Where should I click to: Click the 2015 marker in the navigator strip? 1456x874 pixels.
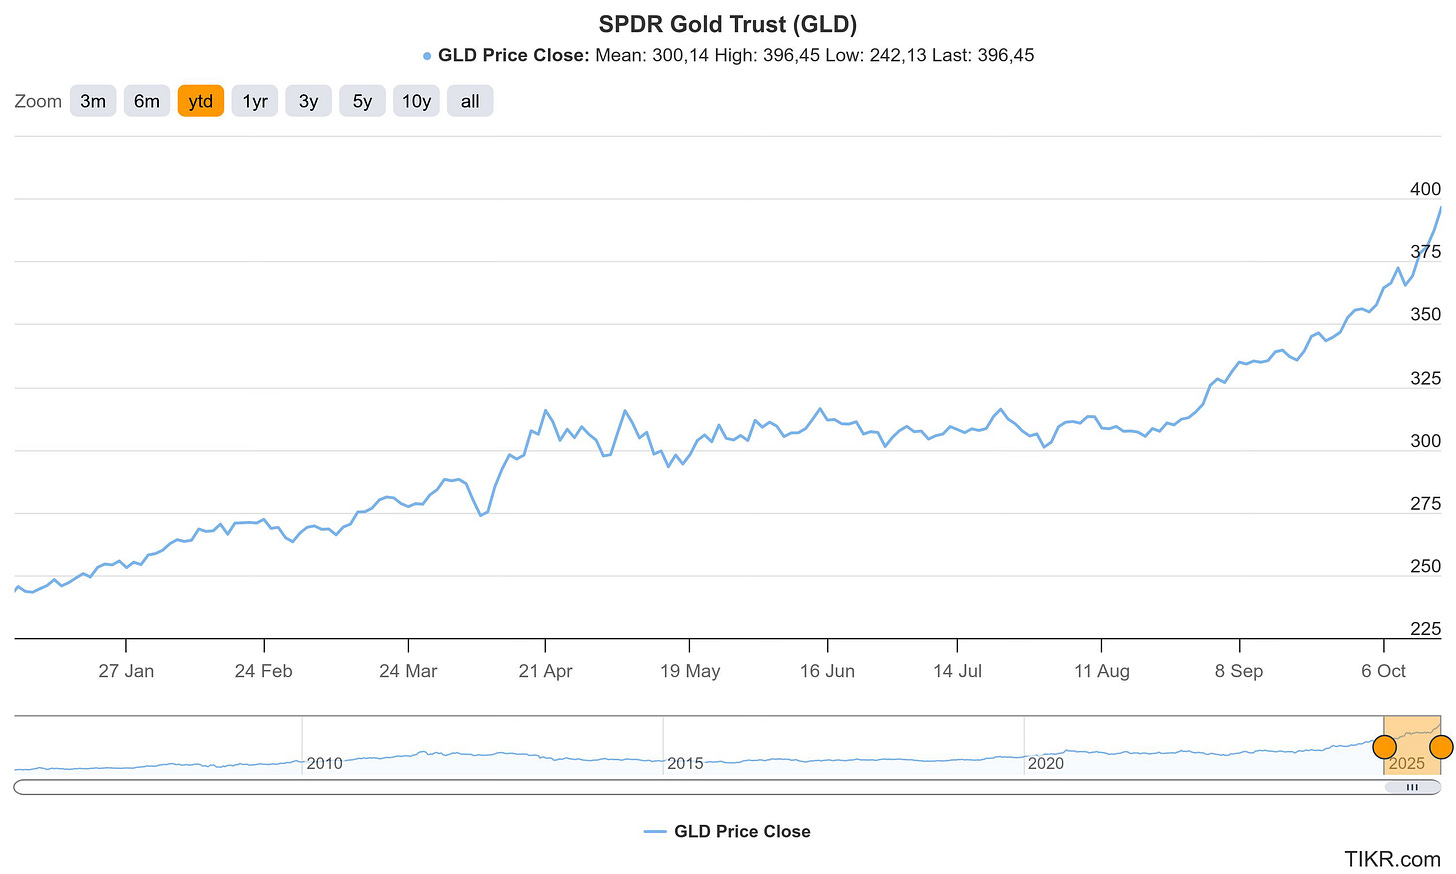685,763
